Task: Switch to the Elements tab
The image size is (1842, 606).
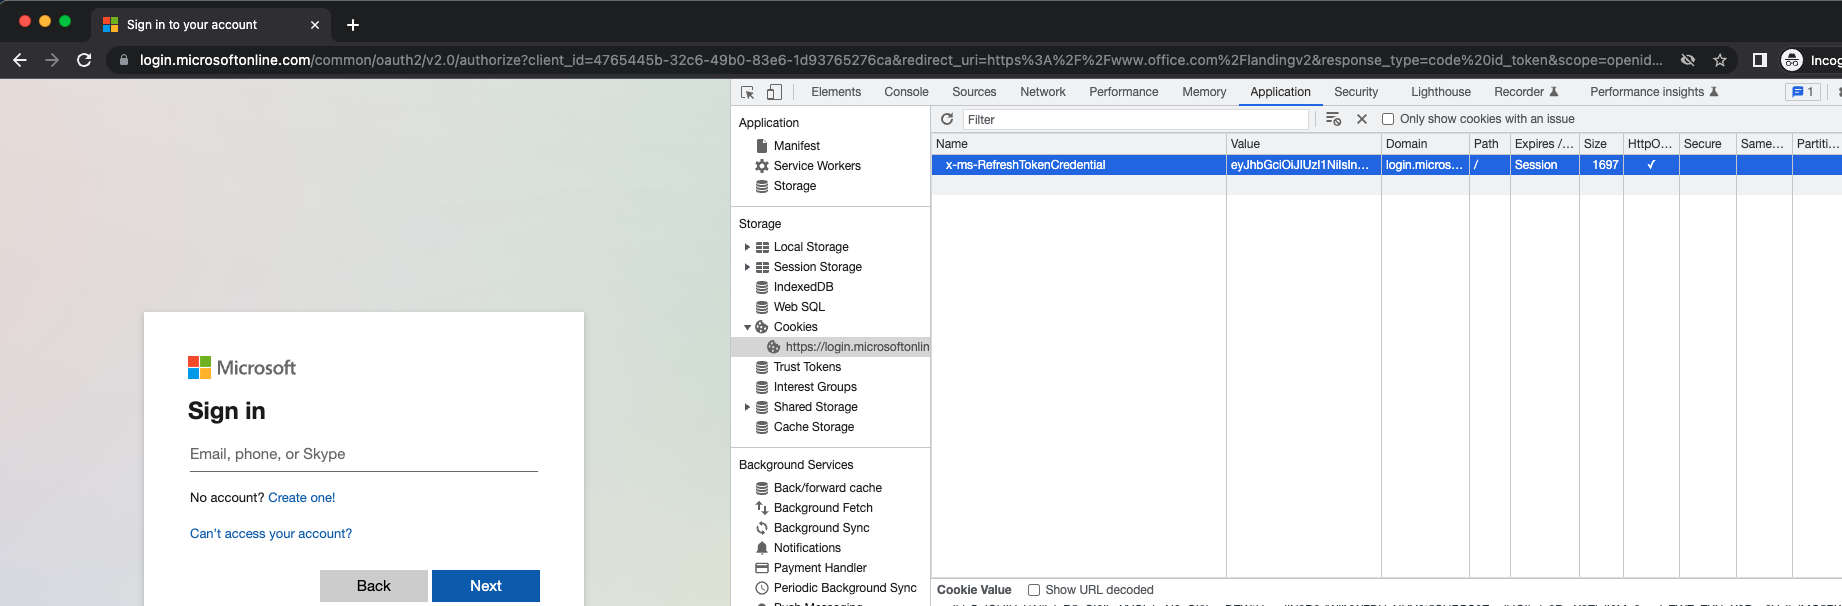Action: click(x=836, y=92)
